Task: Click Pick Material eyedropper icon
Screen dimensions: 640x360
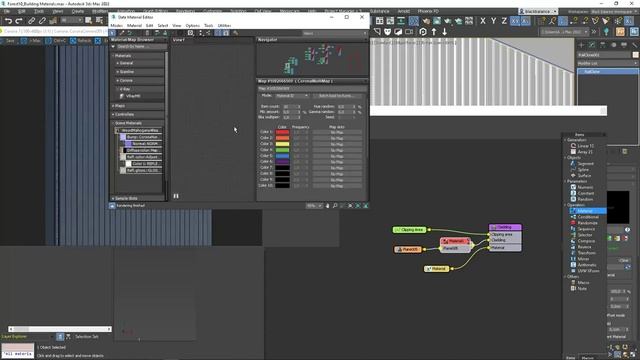Action: [122, 33]
